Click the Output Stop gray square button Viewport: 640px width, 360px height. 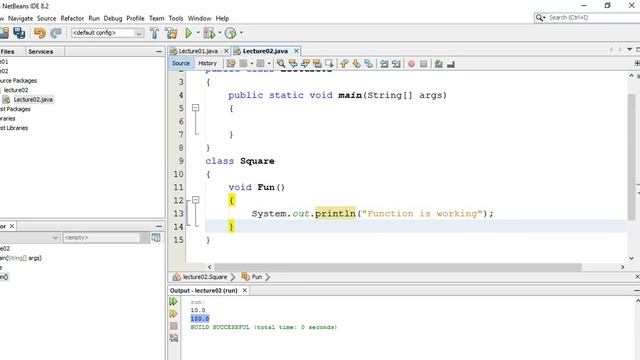pyautogui.click(x=173, y=326)
